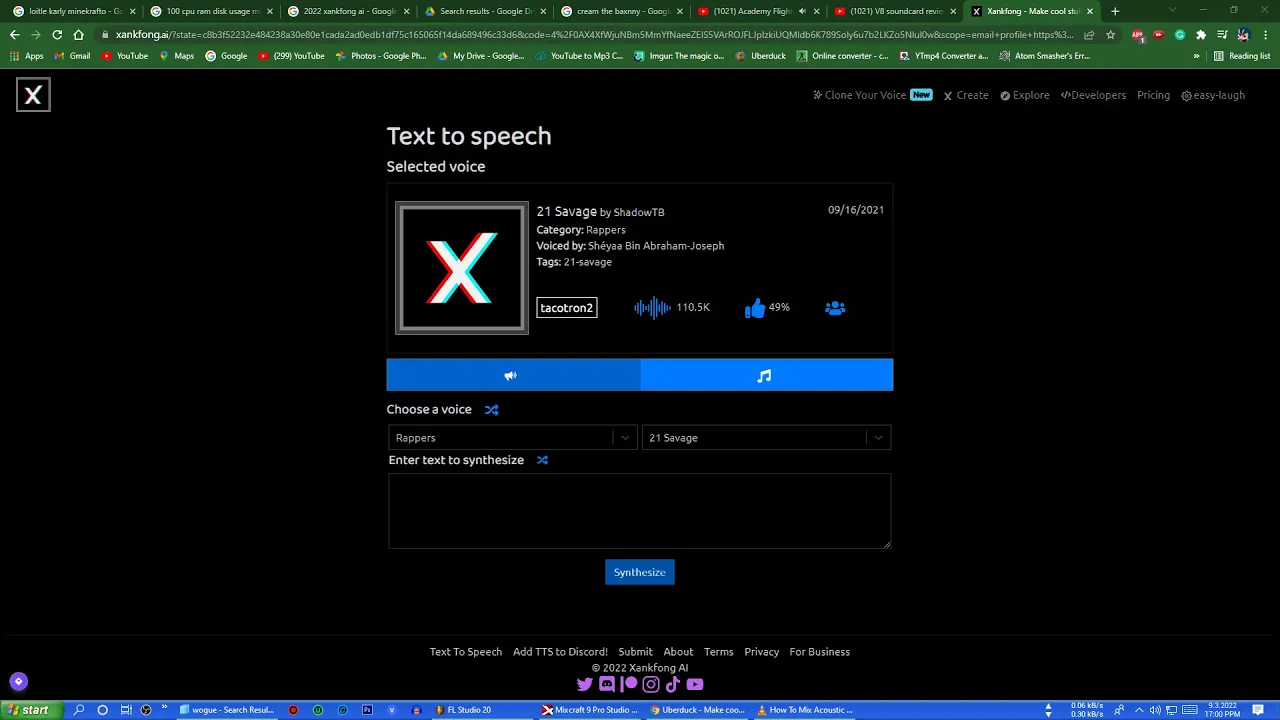Go back in the browser
Viewport: 1280px width, 720px height.
[x=14, y=34]
